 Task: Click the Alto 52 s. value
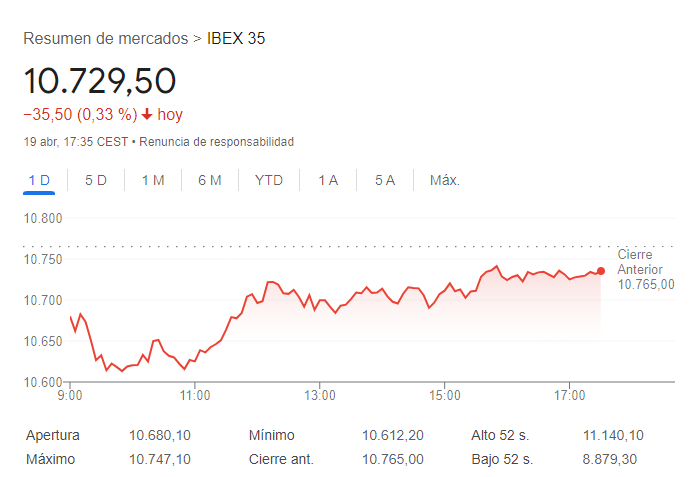[x=613, y=436]
